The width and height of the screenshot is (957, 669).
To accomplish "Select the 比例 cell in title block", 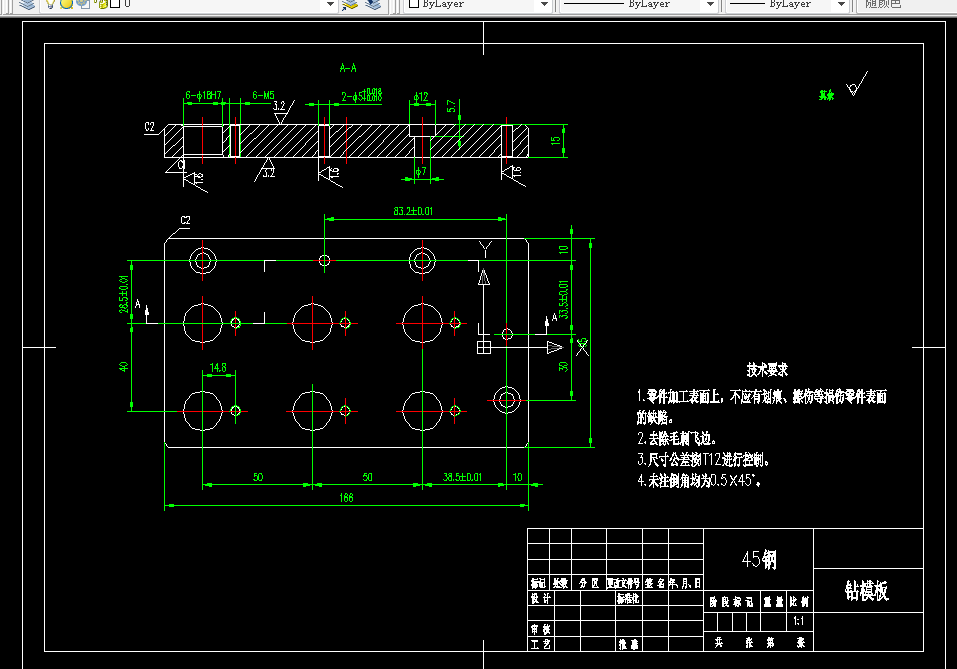I will pos(799,602).
